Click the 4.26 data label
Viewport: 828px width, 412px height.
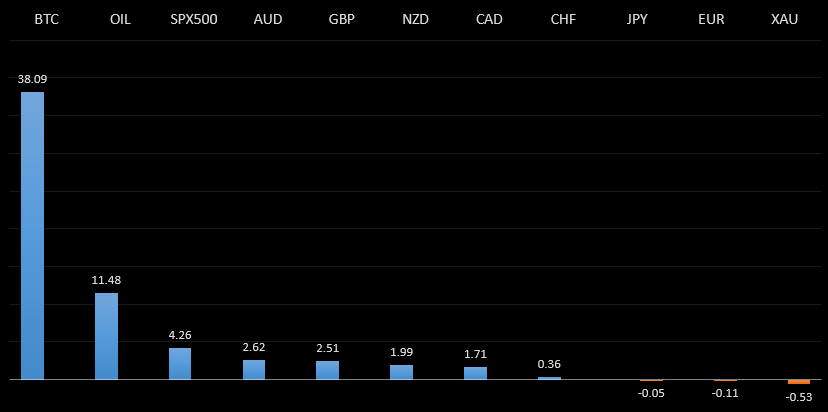(x=180, y=335)
